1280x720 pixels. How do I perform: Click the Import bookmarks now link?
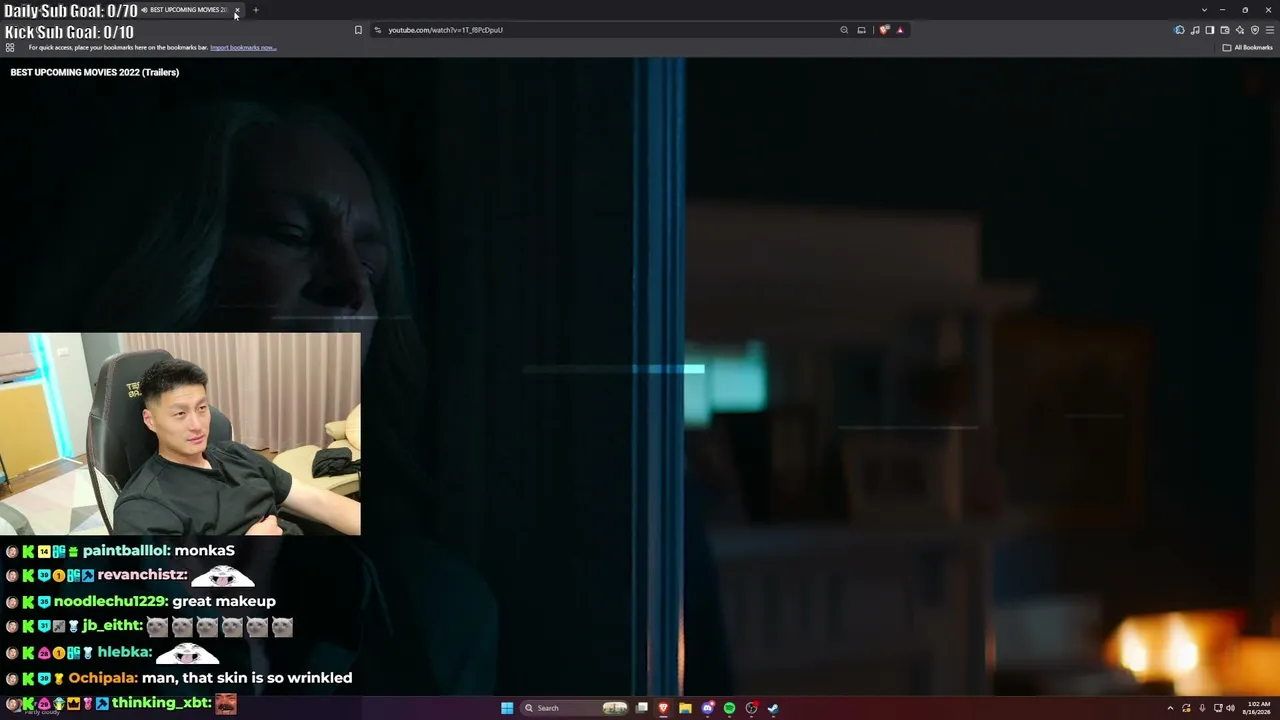pos(243,47)
